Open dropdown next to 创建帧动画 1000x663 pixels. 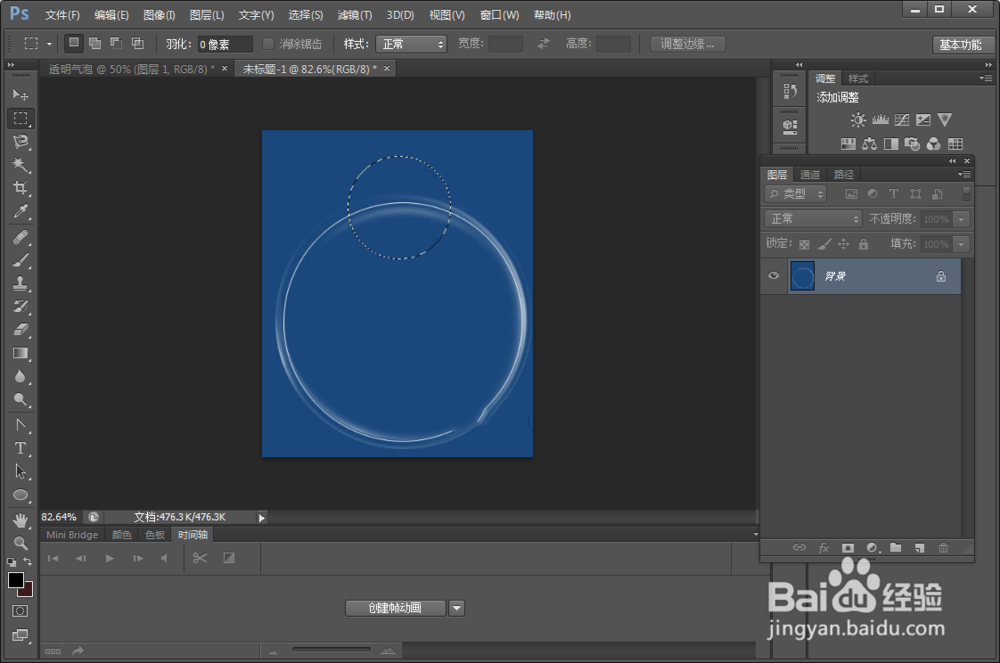tap(457, 608)
